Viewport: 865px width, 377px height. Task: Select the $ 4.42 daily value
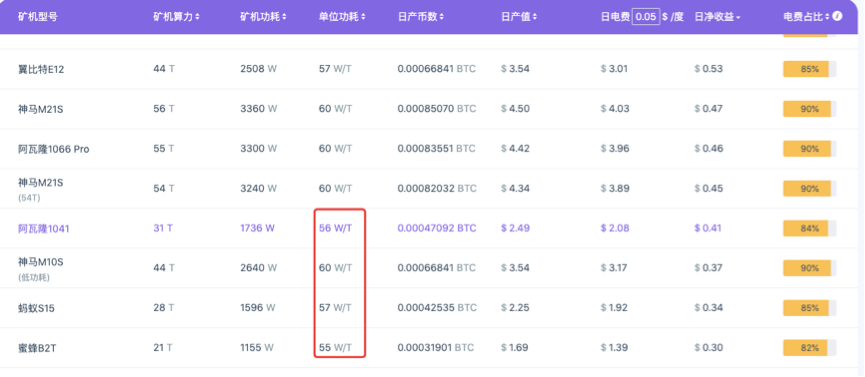coord(515,149)
